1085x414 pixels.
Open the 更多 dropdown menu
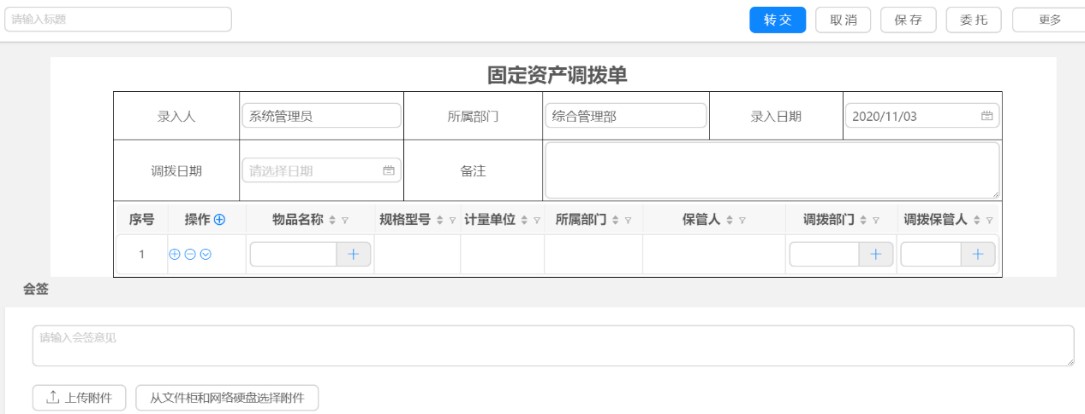pos(1048,20)
